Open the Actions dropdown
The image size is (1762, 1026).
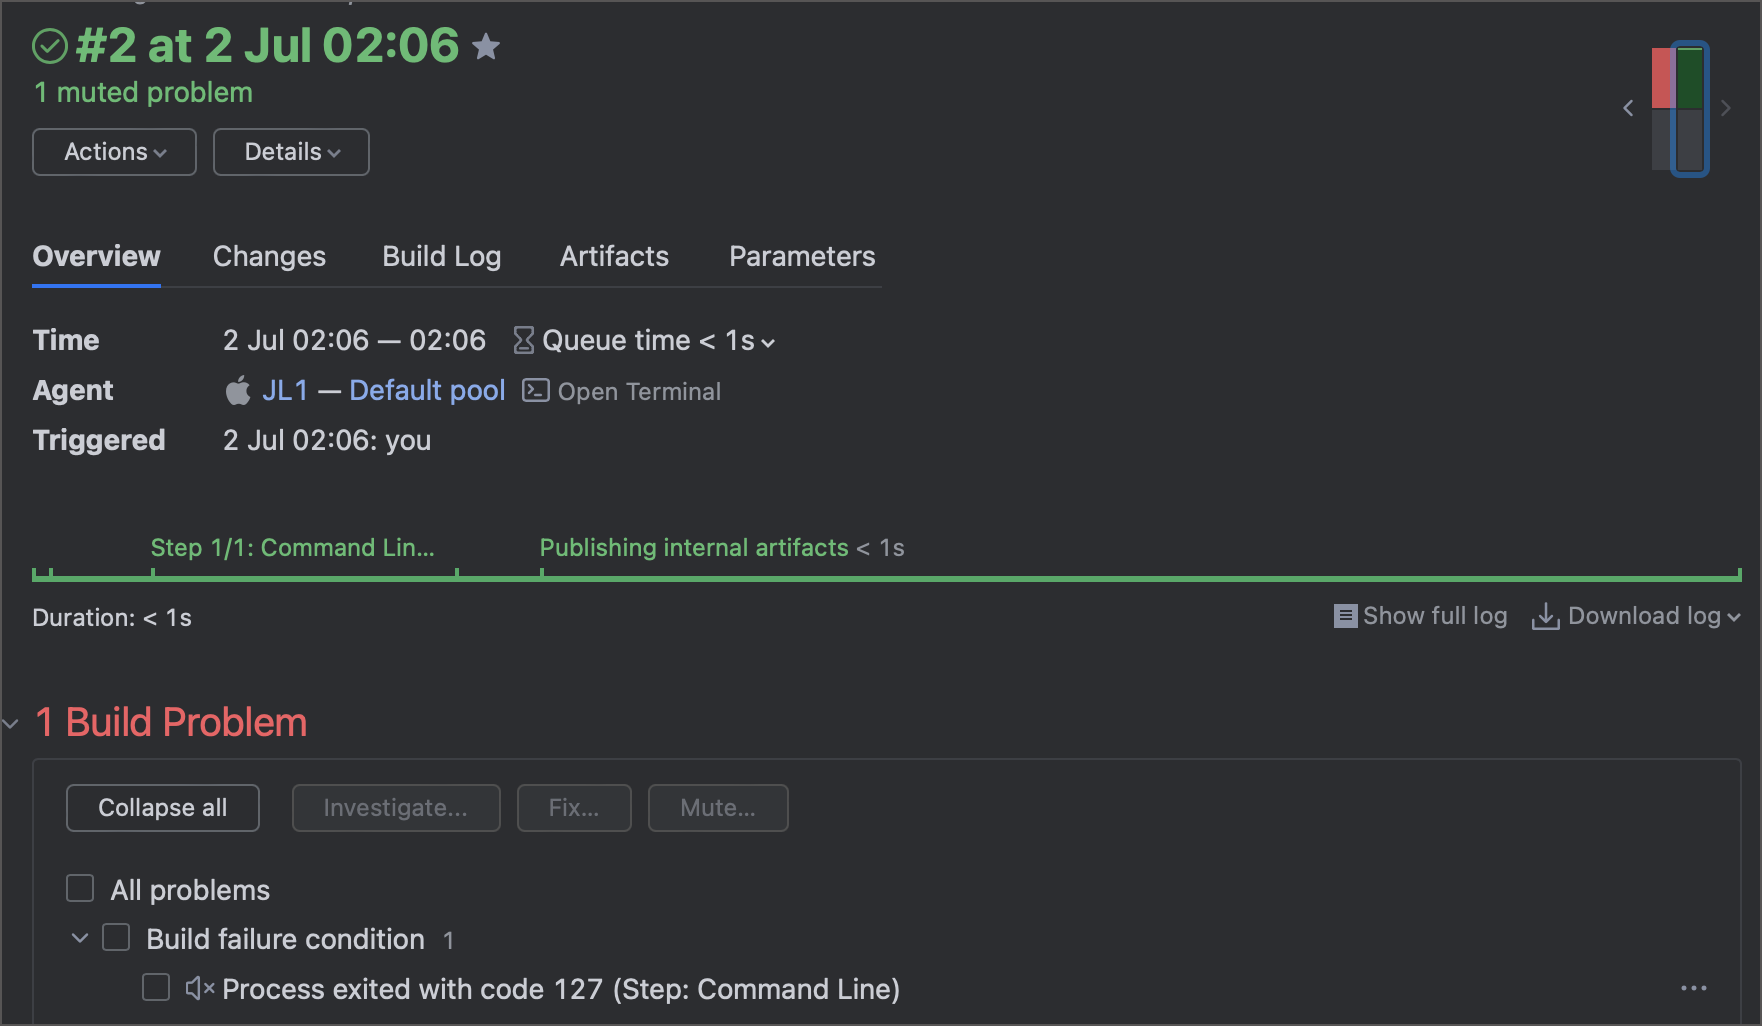[114, 152]
